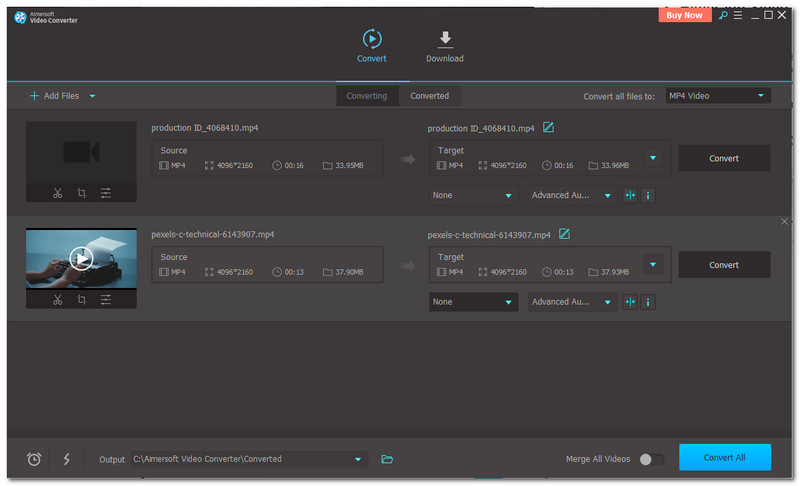Open Advanced Audio dropdown for production ID_4068410.mp4

click(x=572, y=196)
